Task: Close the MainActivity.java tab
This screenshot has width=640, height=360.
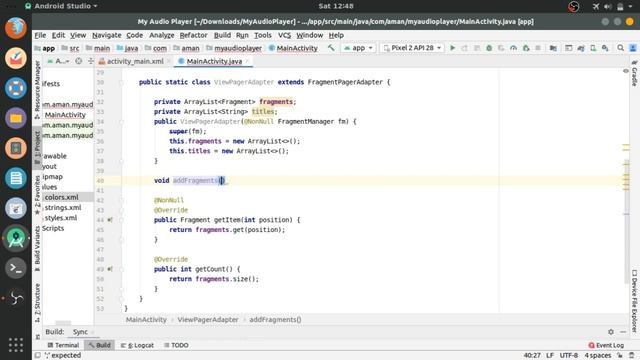Action: click(x=247, y=61)
